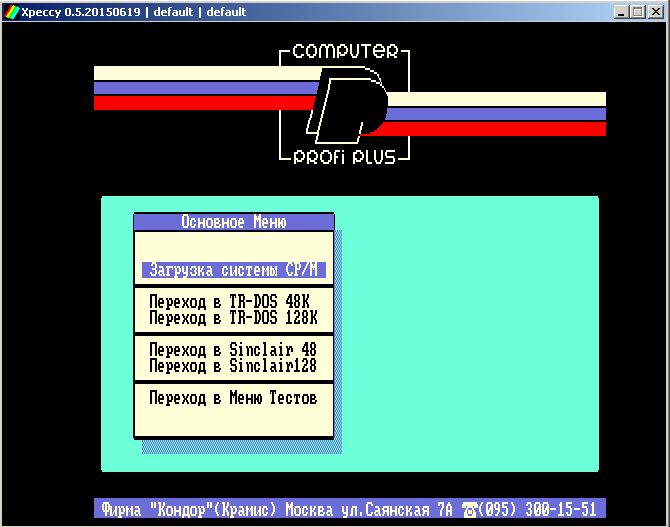Click the Xpeccy app icon in title bar
This screenshot has width=670, height=527.
(11, 11)
